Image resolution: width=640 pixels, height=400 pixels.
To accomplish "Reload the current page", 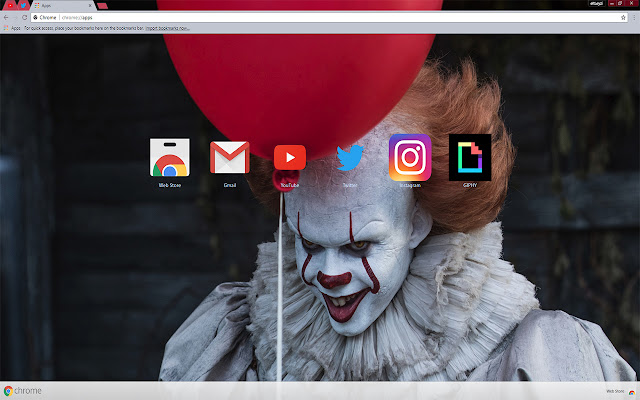I will (x=24, y=18).
